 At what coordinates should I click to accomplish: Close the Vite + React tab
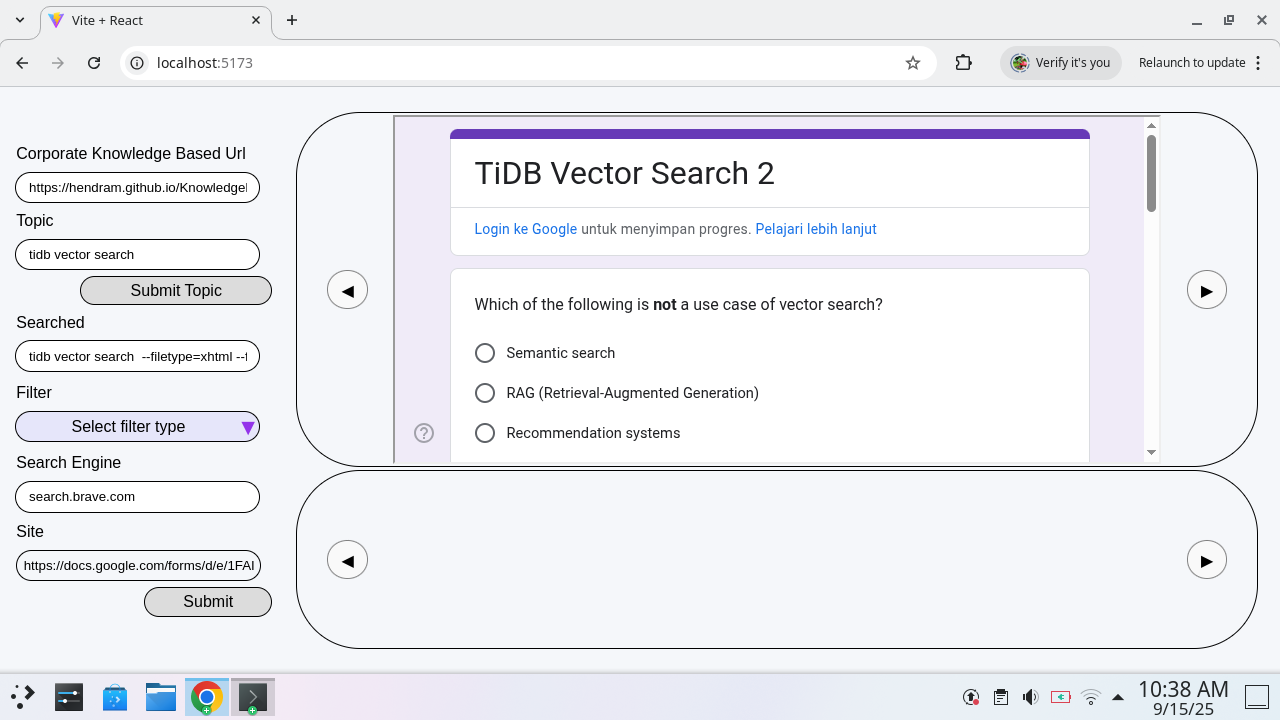point(257,20)
